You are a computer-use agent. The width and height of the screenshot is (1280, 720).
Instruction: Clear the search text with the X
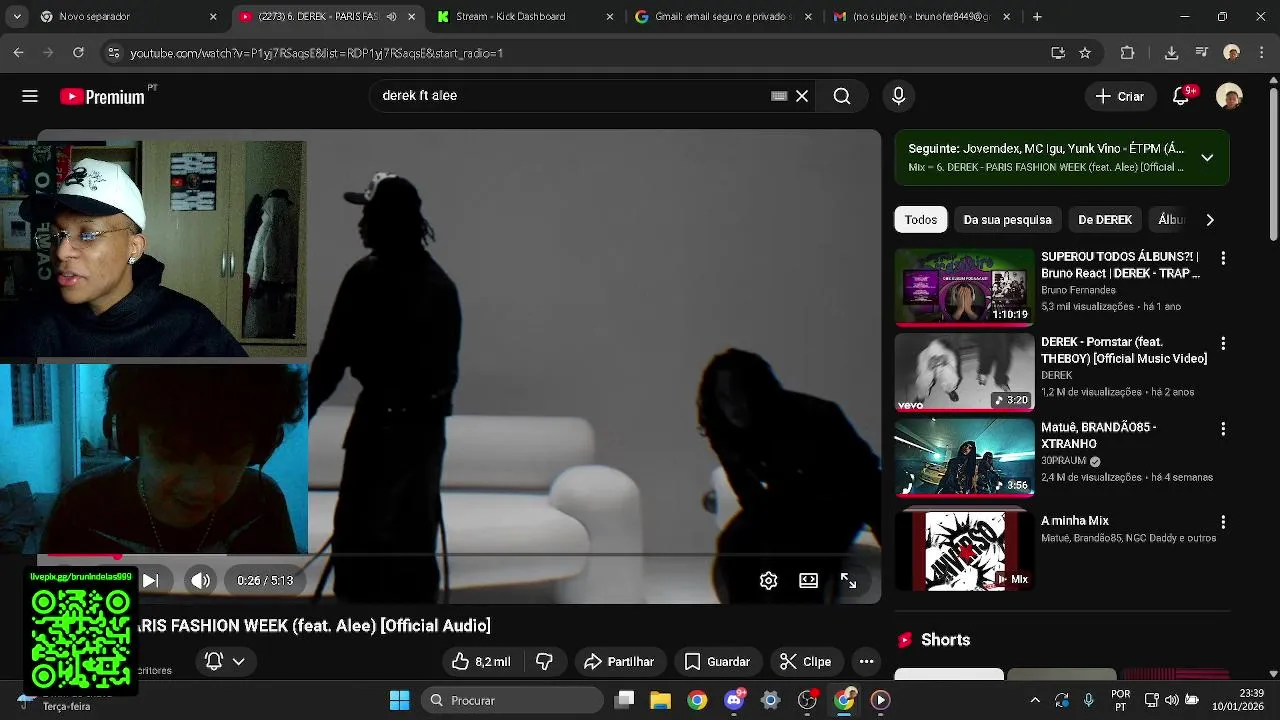(x=802, y=96)
